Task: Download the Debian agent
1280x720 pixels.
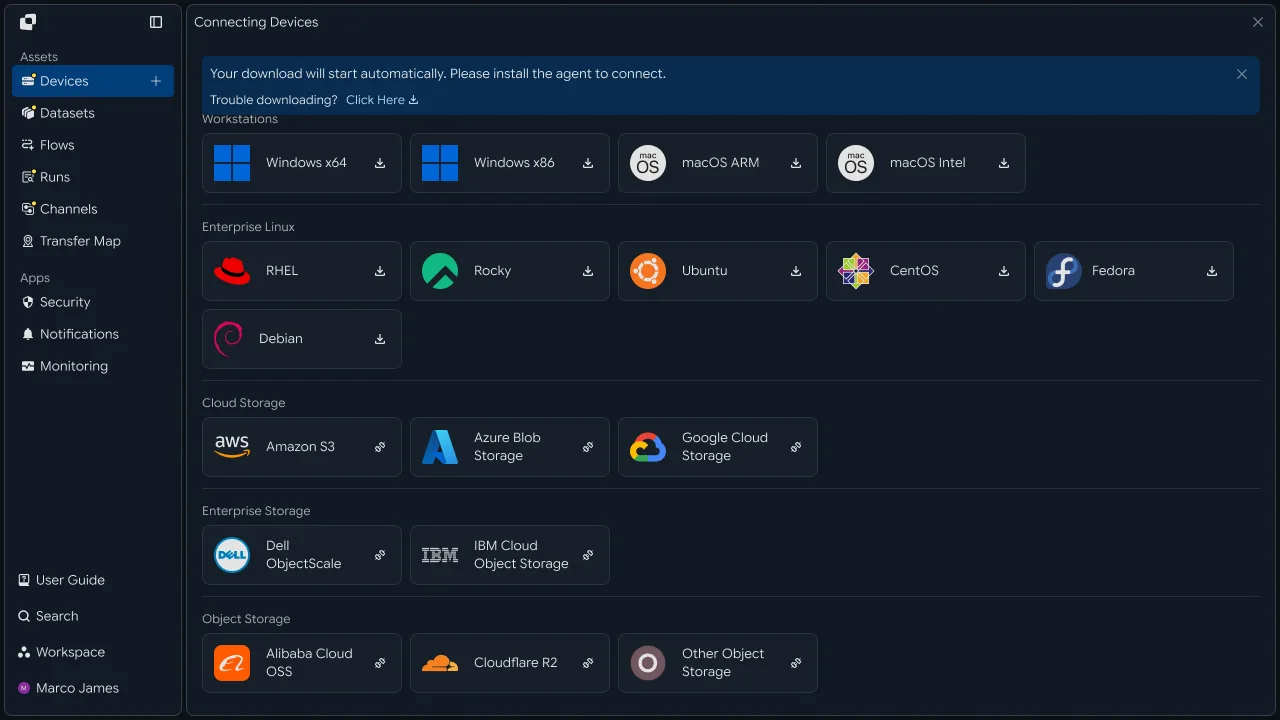Action: [x=380, y=339]
